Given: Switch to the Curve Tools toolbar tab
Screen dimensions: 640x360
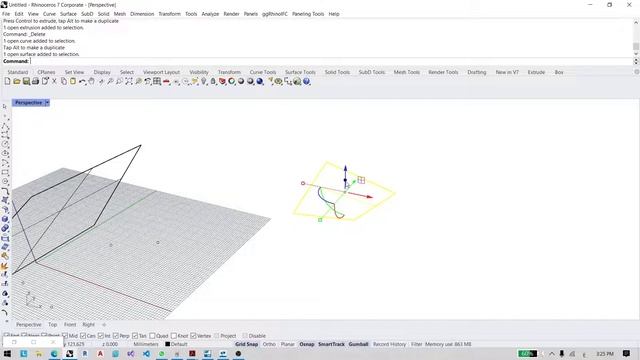Looking at the screenshot, I should 263,72.
